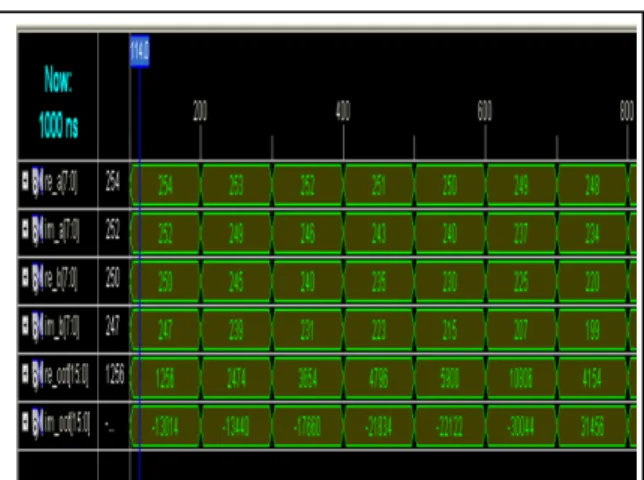Click waveform segment 31456 in im_oof row

[592, 427]
